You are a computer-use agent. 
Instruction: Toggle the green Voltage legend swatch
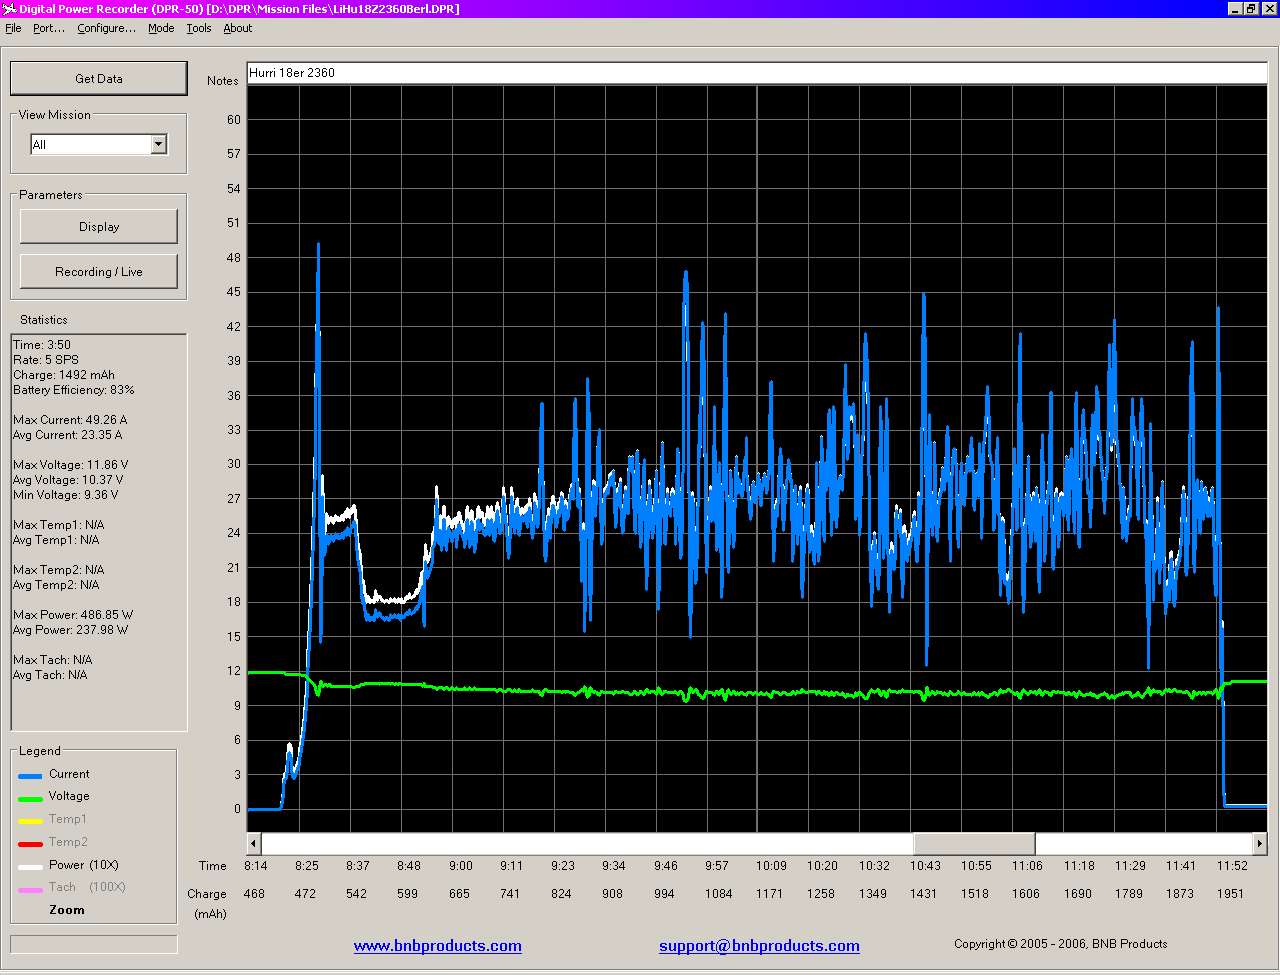click(x=30, y=798)
